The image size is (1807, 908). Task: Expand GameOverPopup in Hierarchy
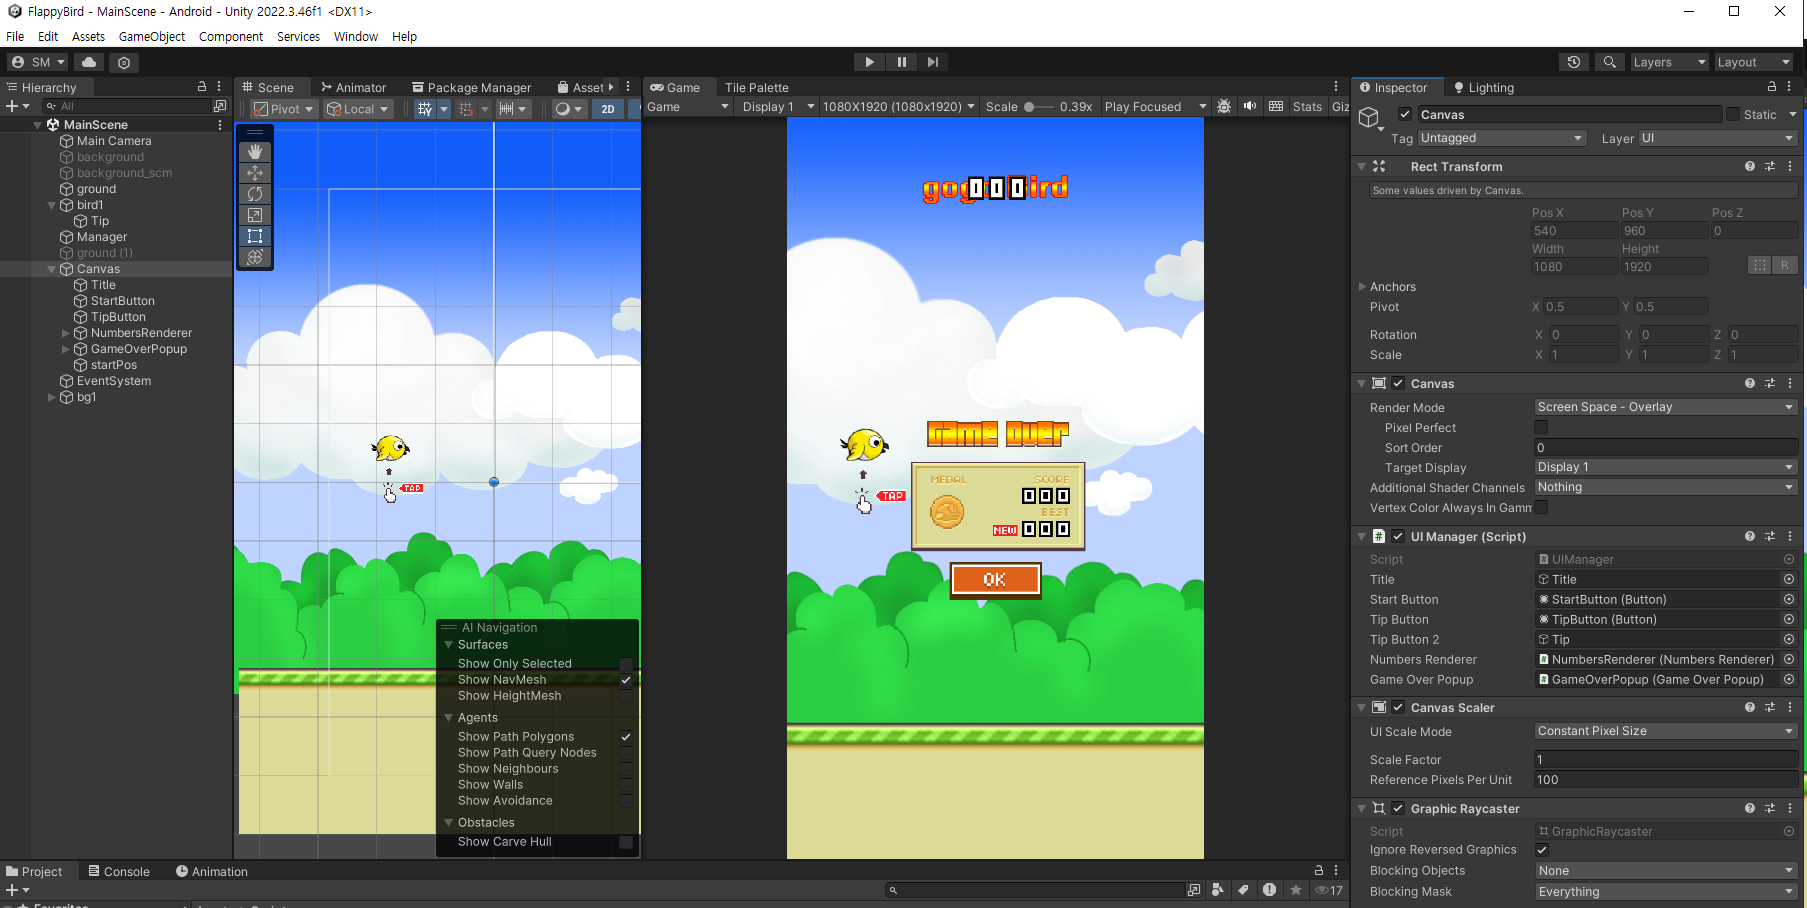point(66,349)
